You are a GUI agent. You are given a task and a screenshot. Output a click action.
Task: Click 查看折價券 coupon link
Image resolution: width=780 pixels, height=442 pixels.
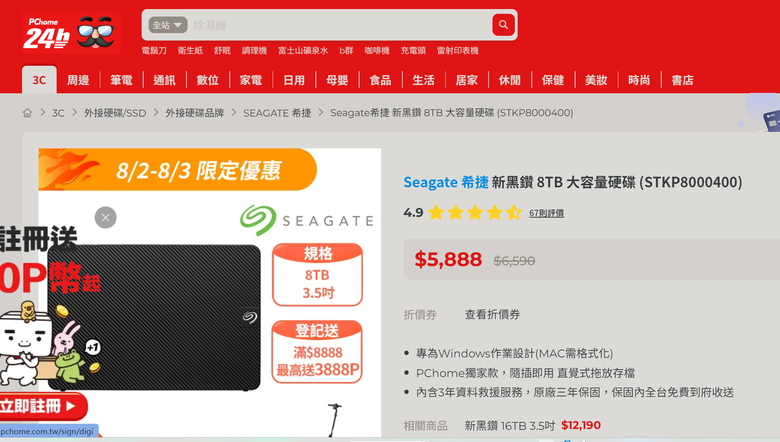[x=492, y=314]
